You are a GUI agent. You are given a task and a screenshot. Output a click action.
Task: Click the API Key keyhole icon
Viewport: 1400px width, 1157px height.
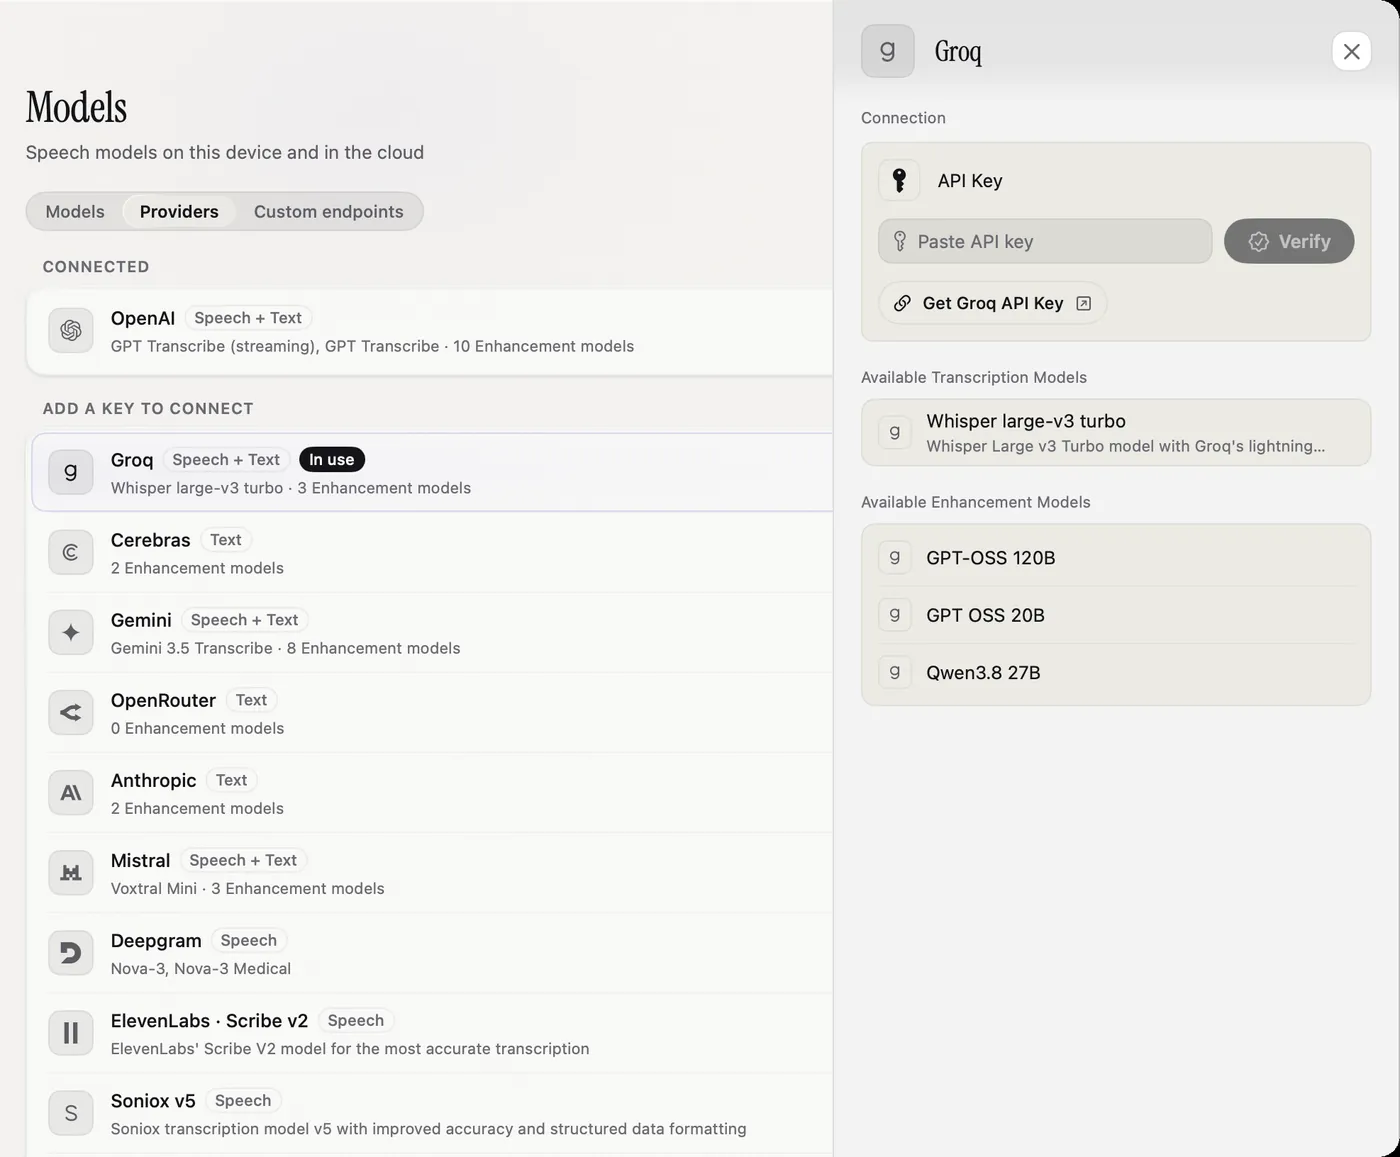(x=899, y=180)
